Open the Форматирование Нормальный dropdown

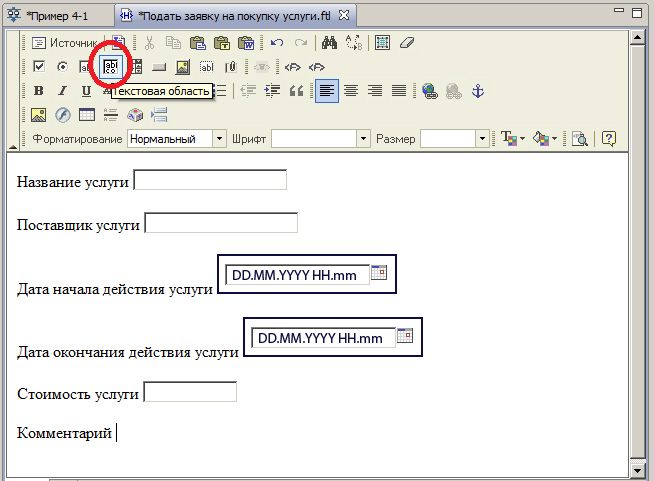[x=177, y=139]
